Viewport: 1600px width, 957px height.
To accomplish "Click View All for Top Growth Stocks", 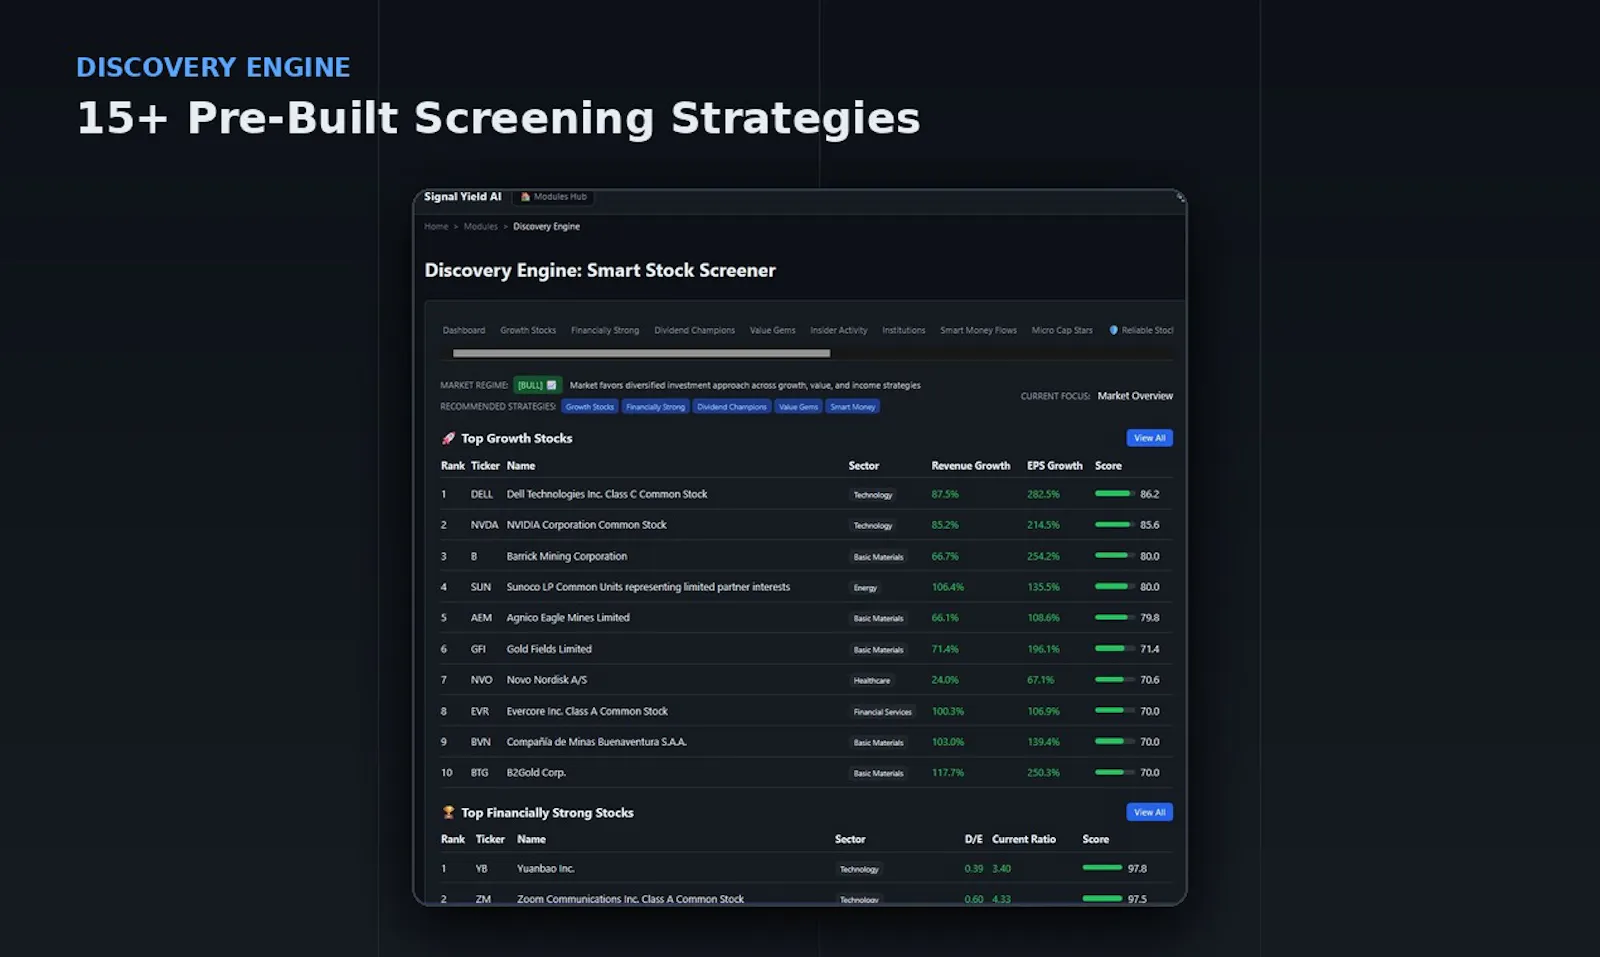I will coord(1149,438).
